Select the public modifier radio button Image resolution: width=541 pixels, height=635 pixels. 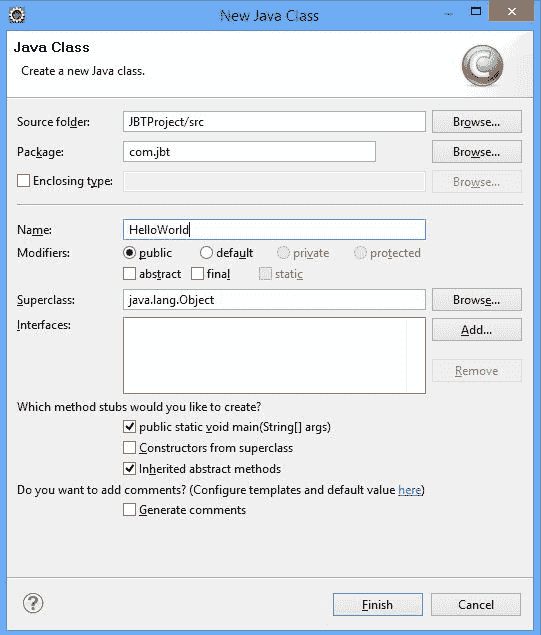pos(129,253)
